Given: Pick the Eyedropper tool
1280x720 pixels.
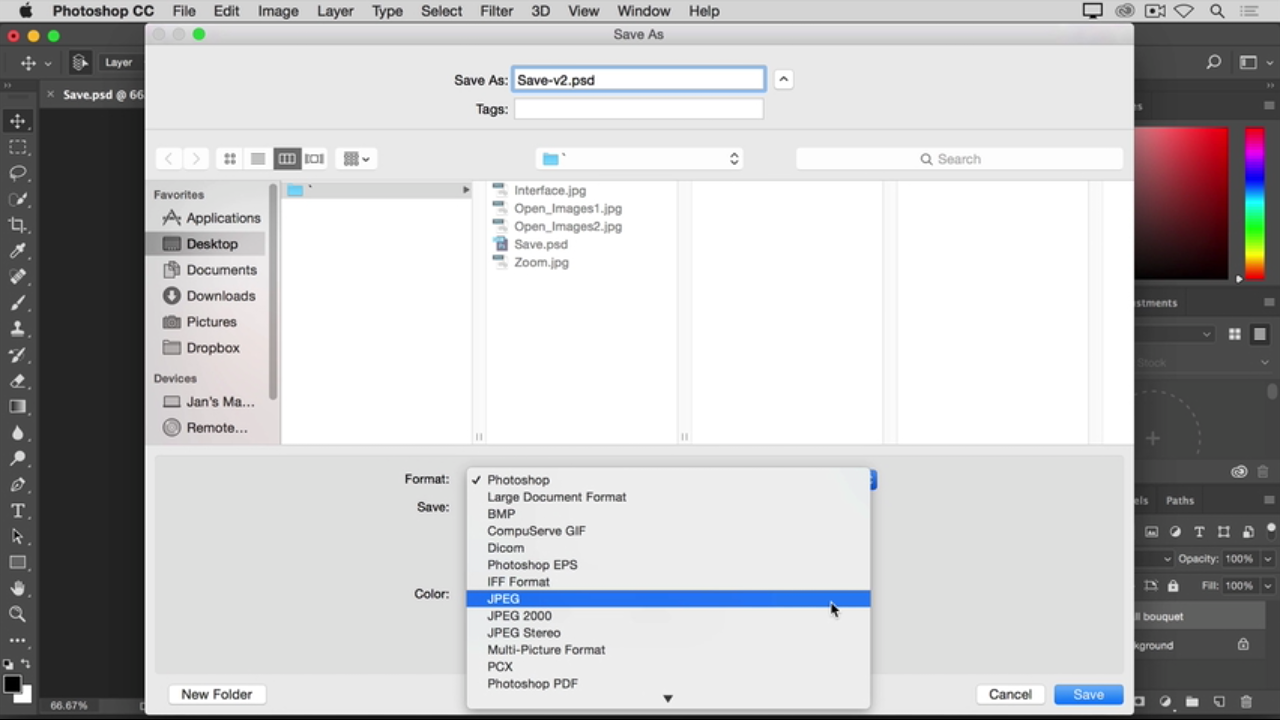Looking at the screenshot, I should 18,251.
